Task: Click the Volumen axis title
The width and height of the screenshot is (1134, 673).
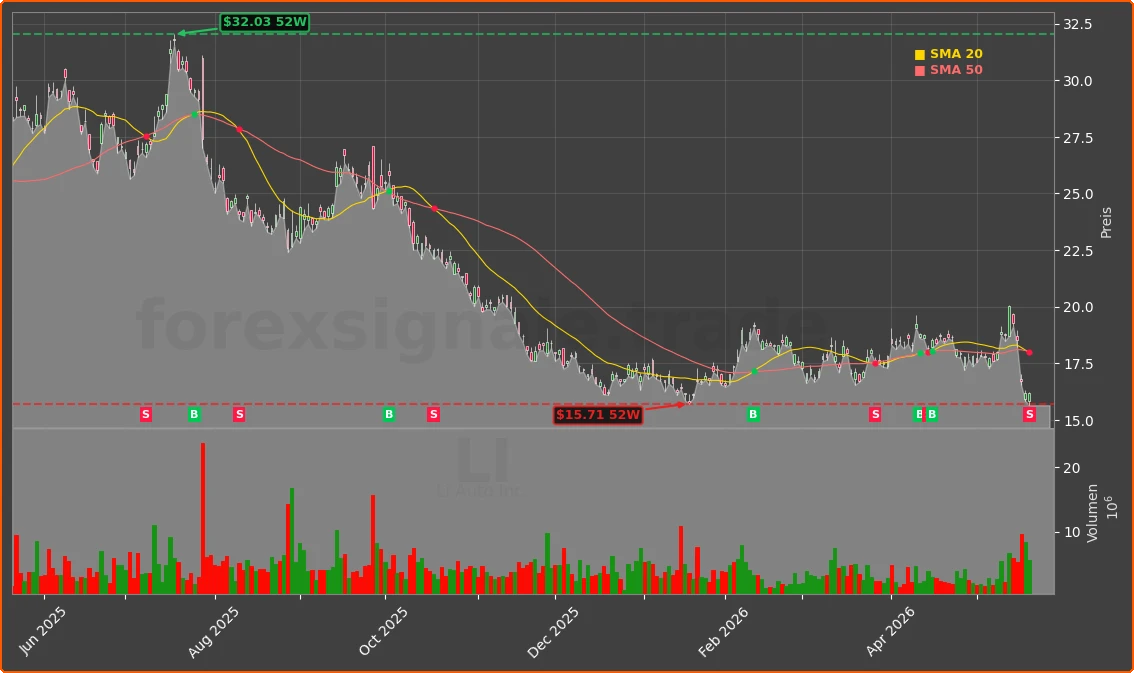Action: [1092, 513]
